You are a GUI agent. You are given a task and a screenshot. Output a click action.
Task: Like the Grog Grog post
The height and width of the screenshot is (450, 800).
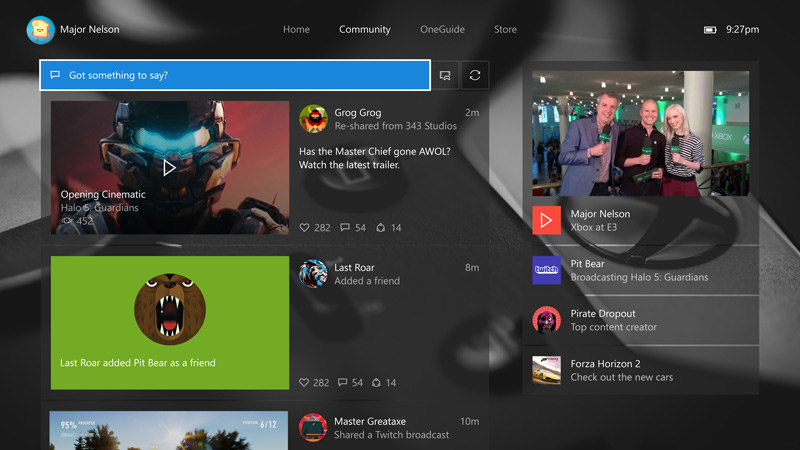pyautogui.click(x=305, y=228)
